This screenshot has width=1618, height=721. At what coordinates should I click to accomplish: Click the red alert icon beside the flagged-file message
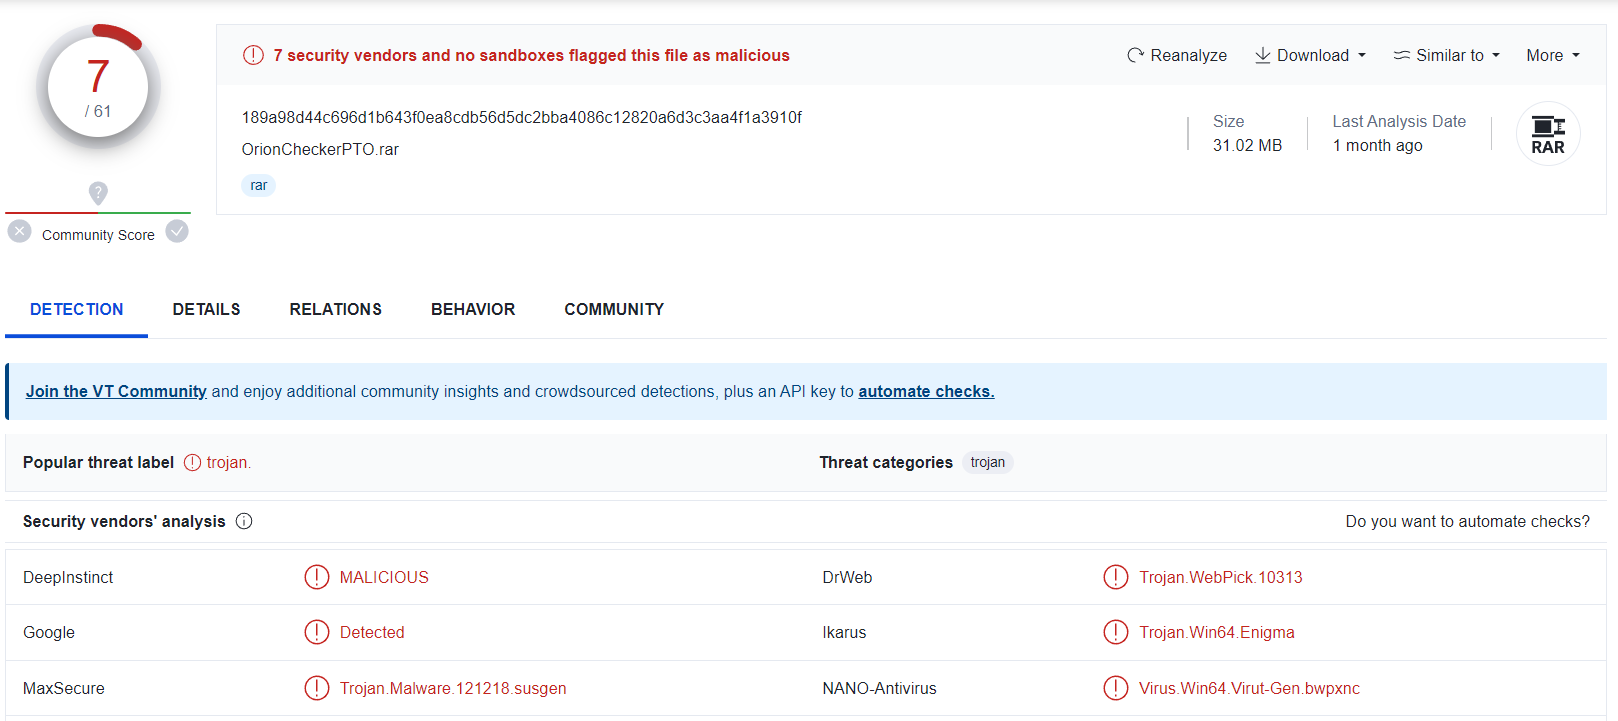pyautogui.click(x=253, y=55)
